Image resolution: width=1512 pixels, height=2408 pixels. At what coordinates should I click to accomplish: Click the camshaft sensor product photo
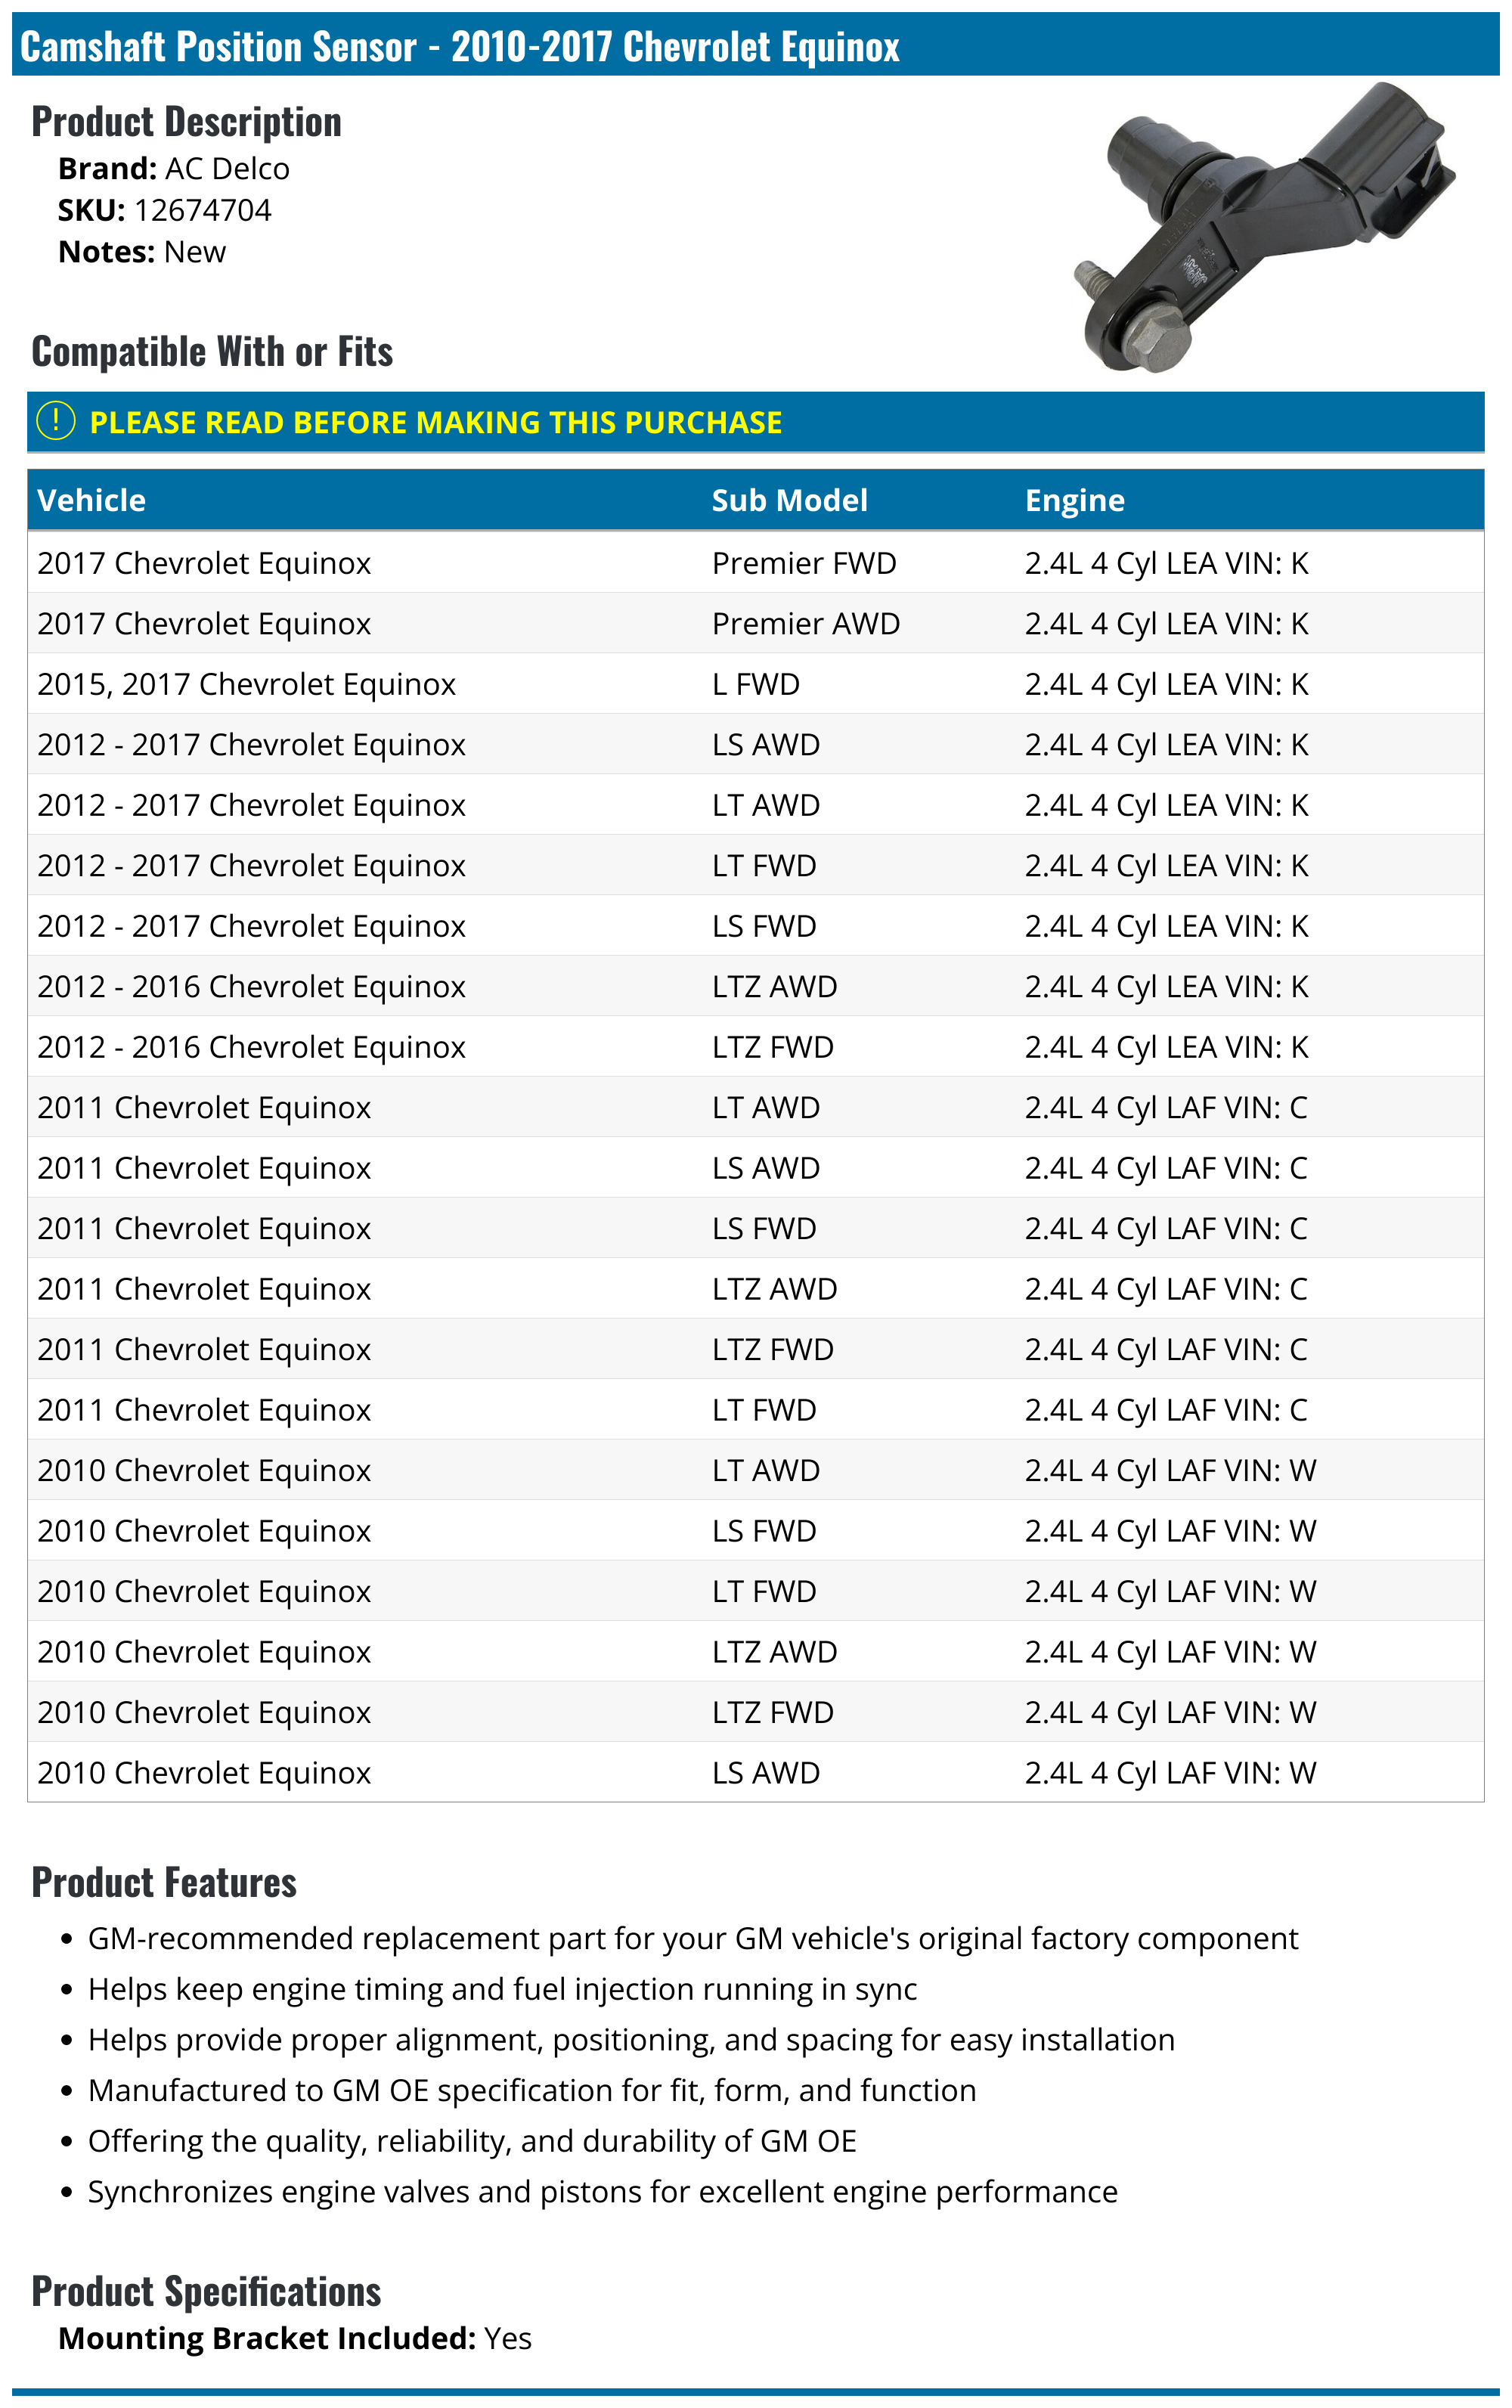pos(1262,227)
